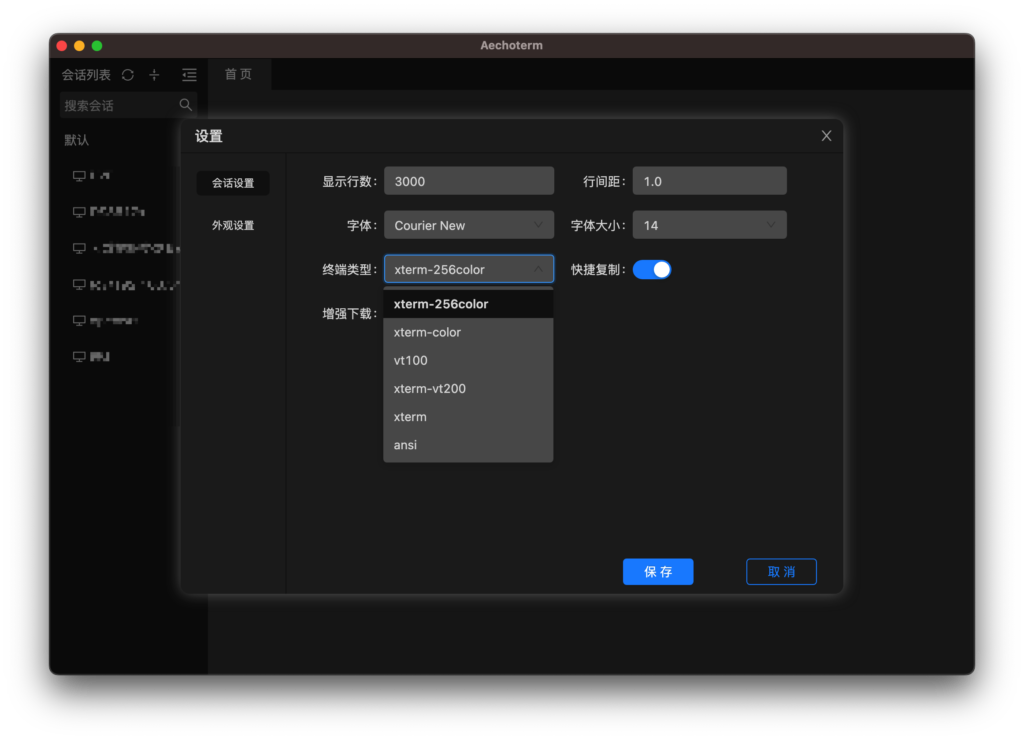Image resolution: width=1024 pixels, height=740 pixels.
Task: Click the search magnifier icon
Action: [x=185, y=105]
